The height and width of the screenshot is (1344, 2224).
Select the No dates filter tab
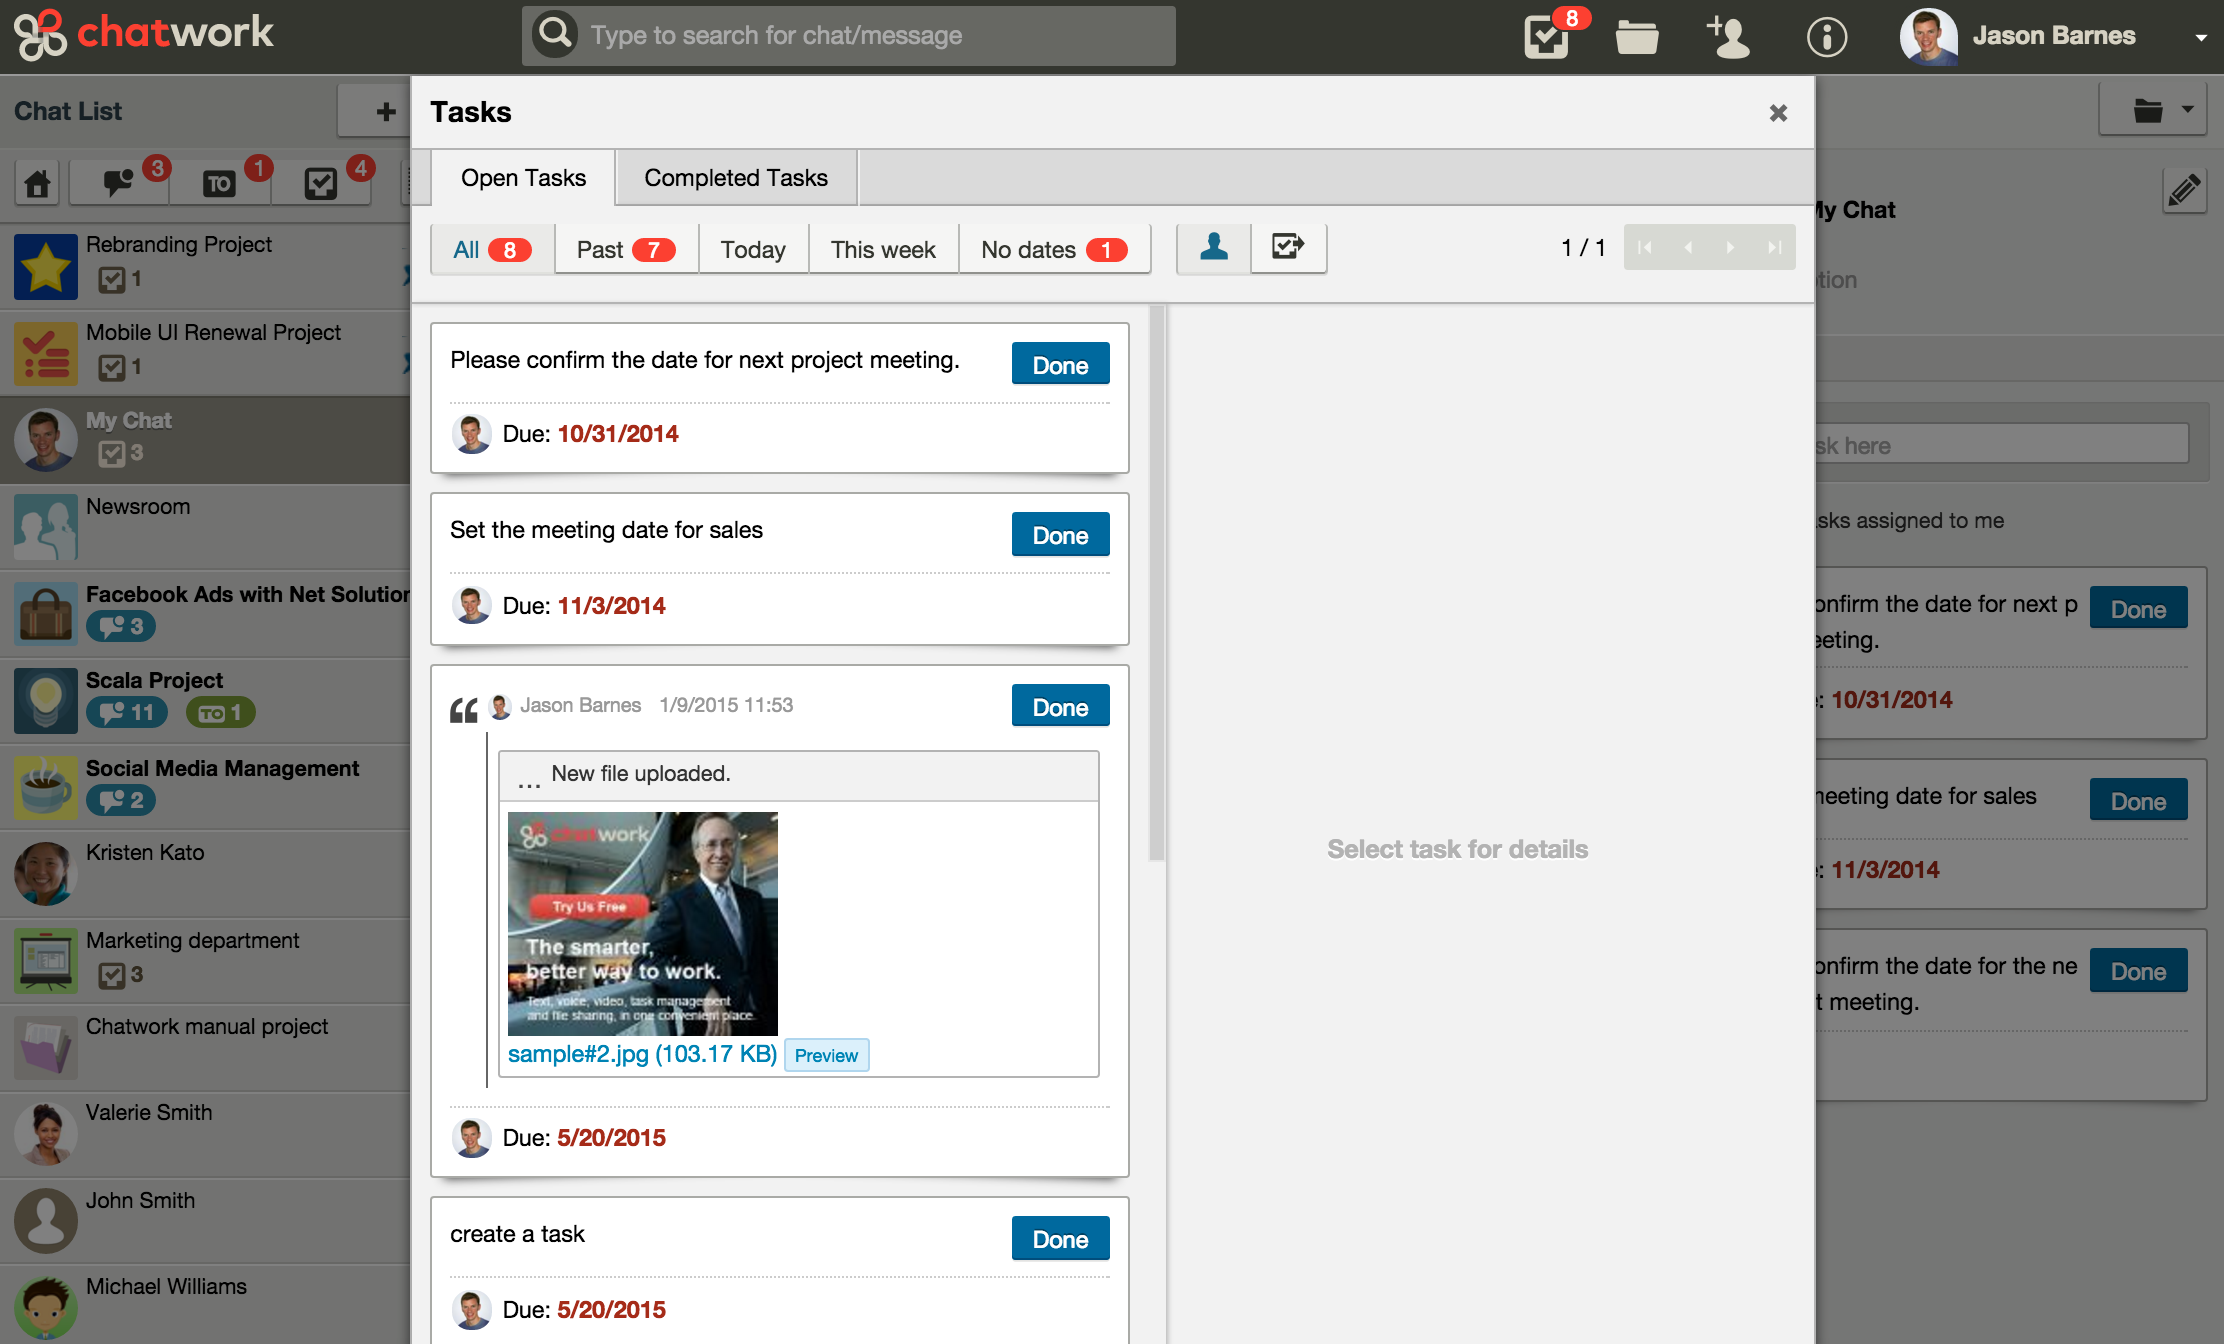[1053, 249]
